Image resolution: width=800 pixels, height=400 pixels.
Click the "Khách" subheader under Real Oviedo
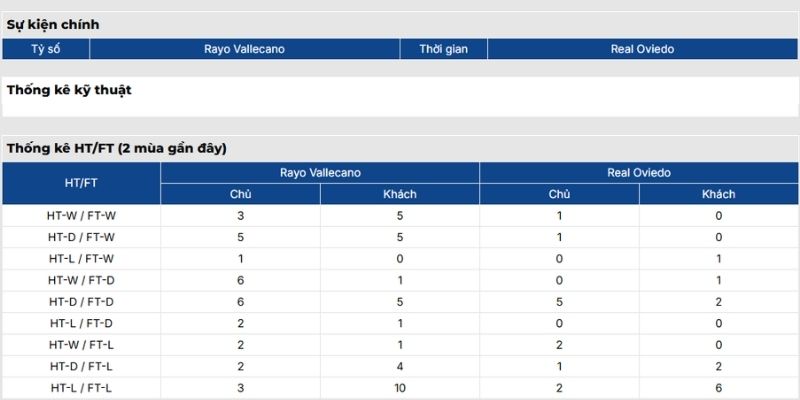(x=718, y=194)
